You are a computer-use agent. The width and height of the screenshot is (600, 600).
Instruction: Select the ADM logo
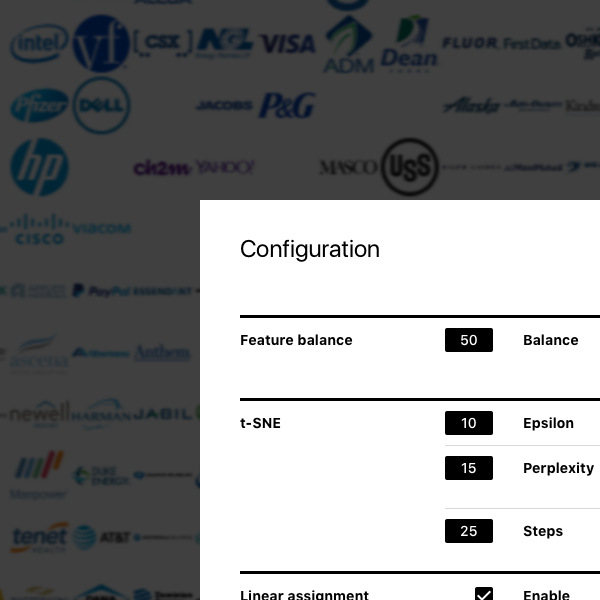pos(349,44)
